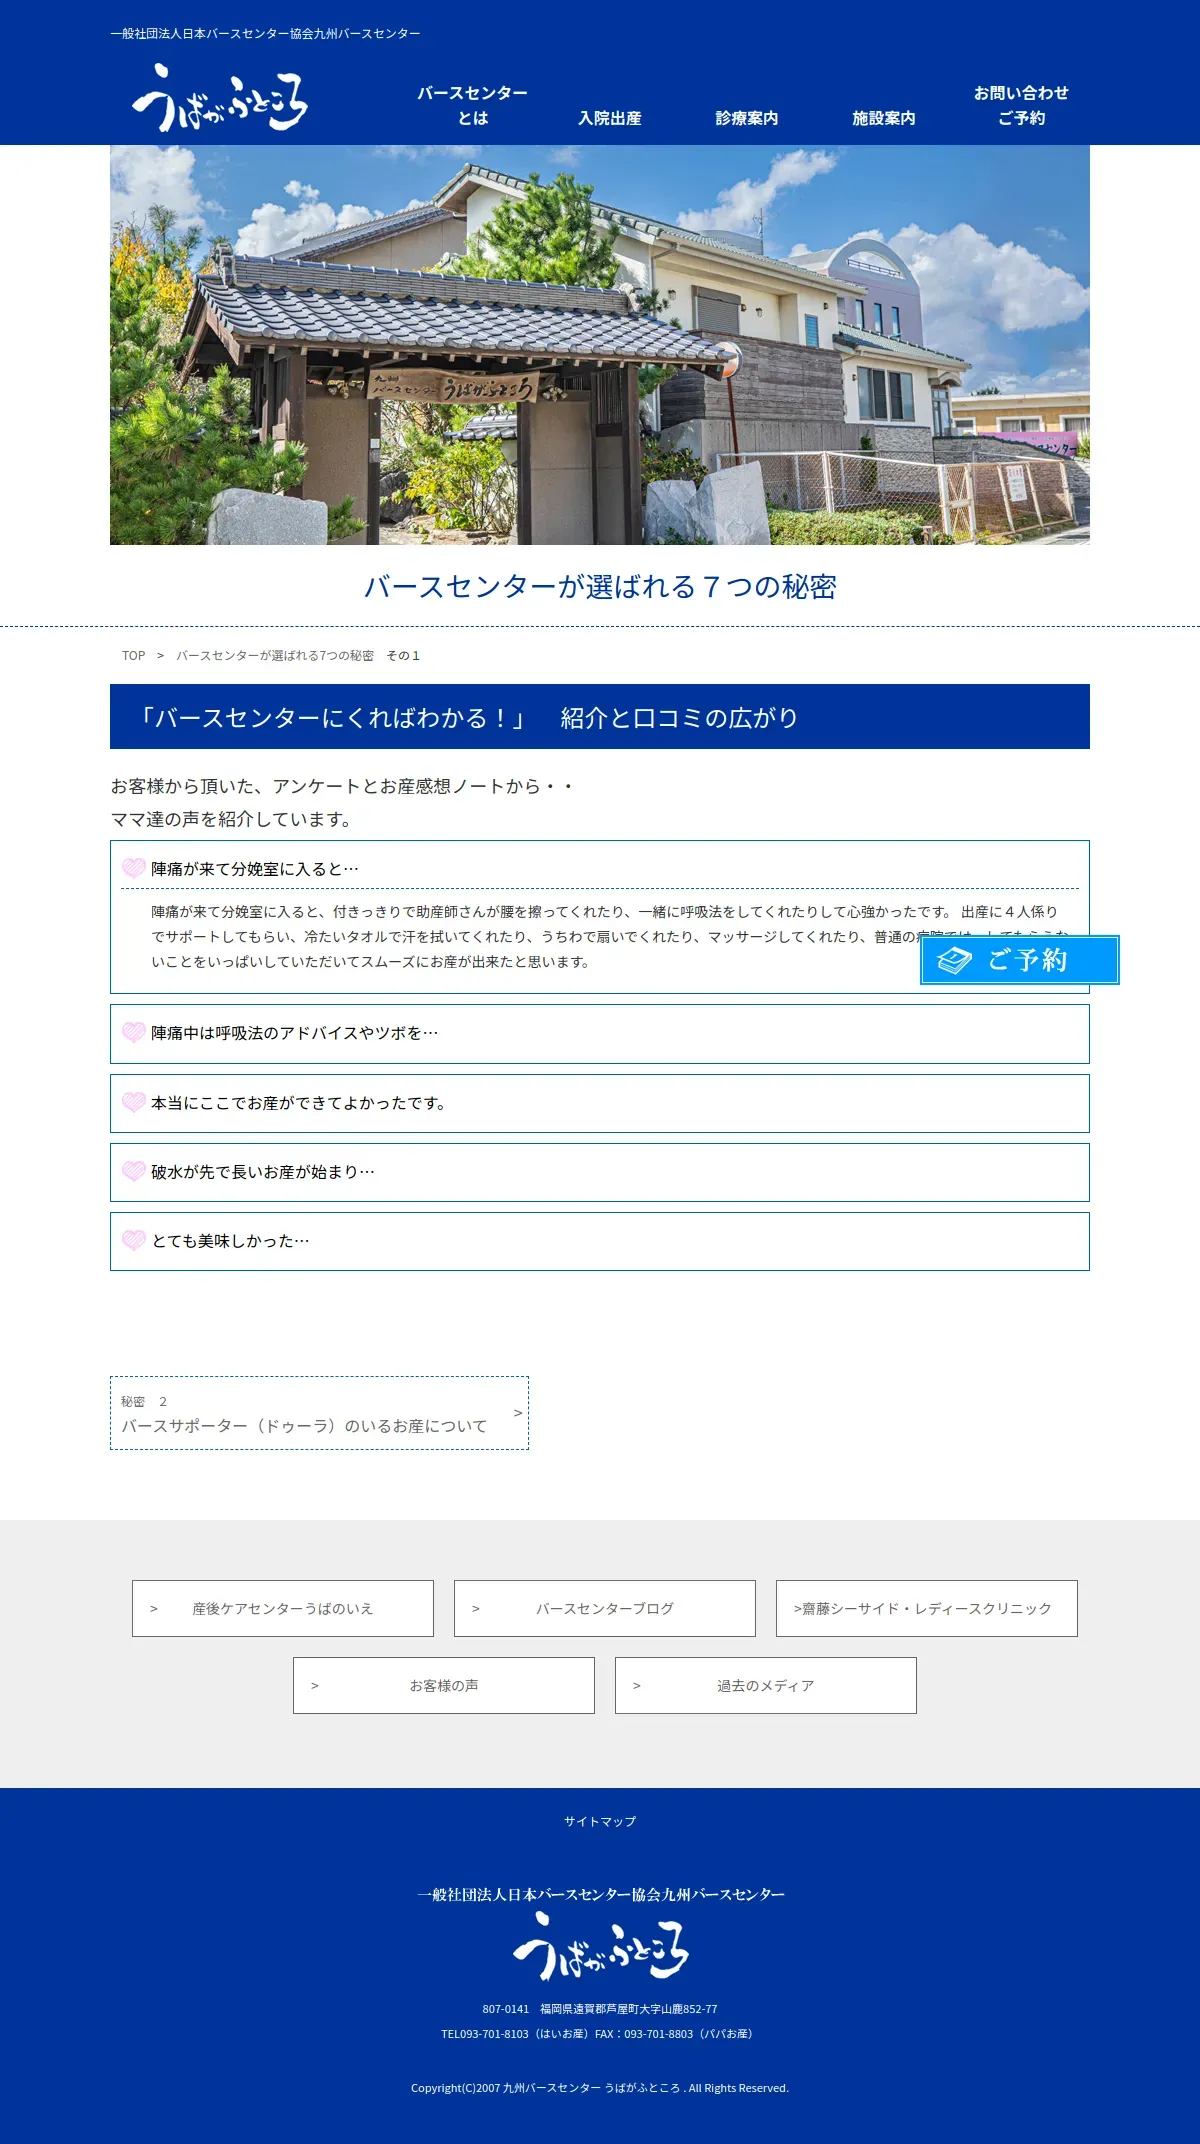
Task: Click the book icon on ご予約 button
Action: point(954,961)
